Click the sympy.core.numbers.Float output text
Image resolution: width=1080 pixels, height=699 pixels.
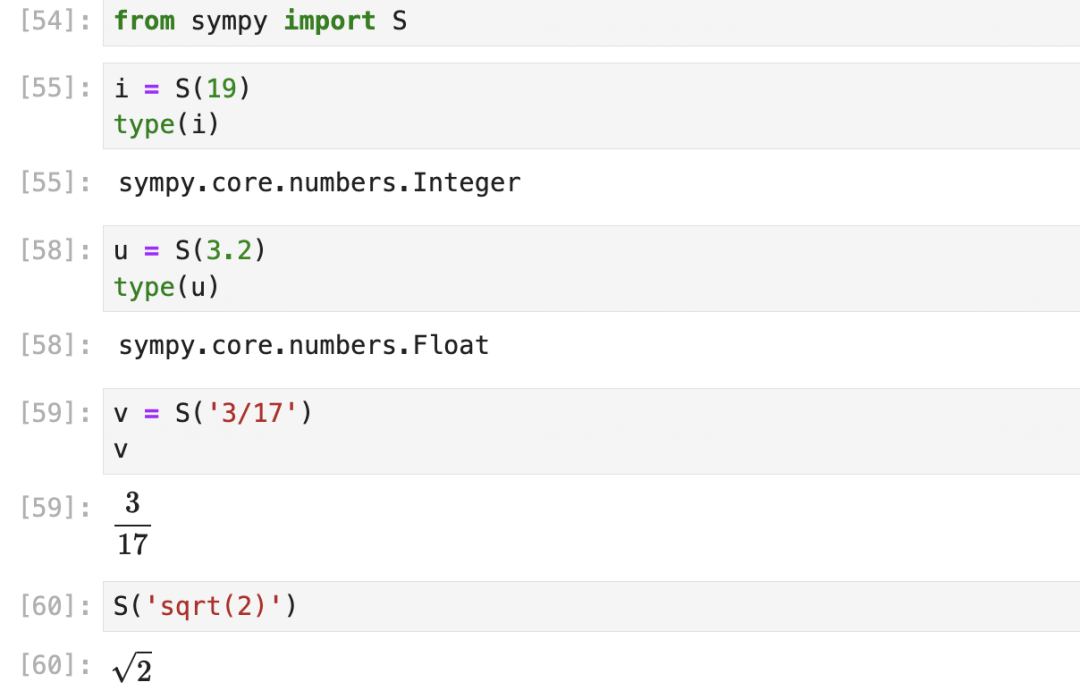(303, 346)
